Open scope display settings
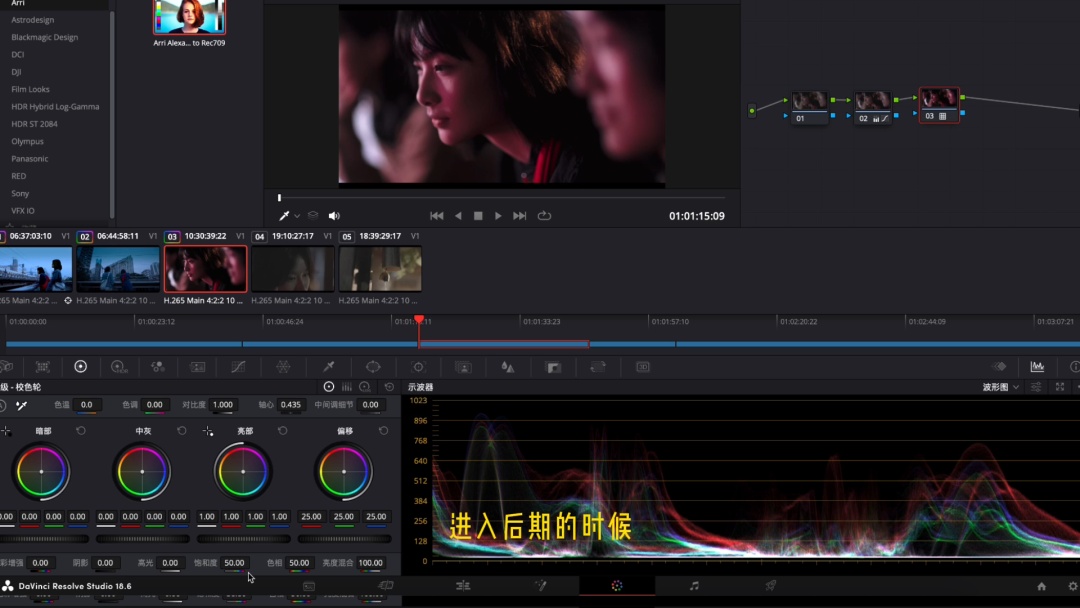1080x608 pixels. click(1036, 387)
